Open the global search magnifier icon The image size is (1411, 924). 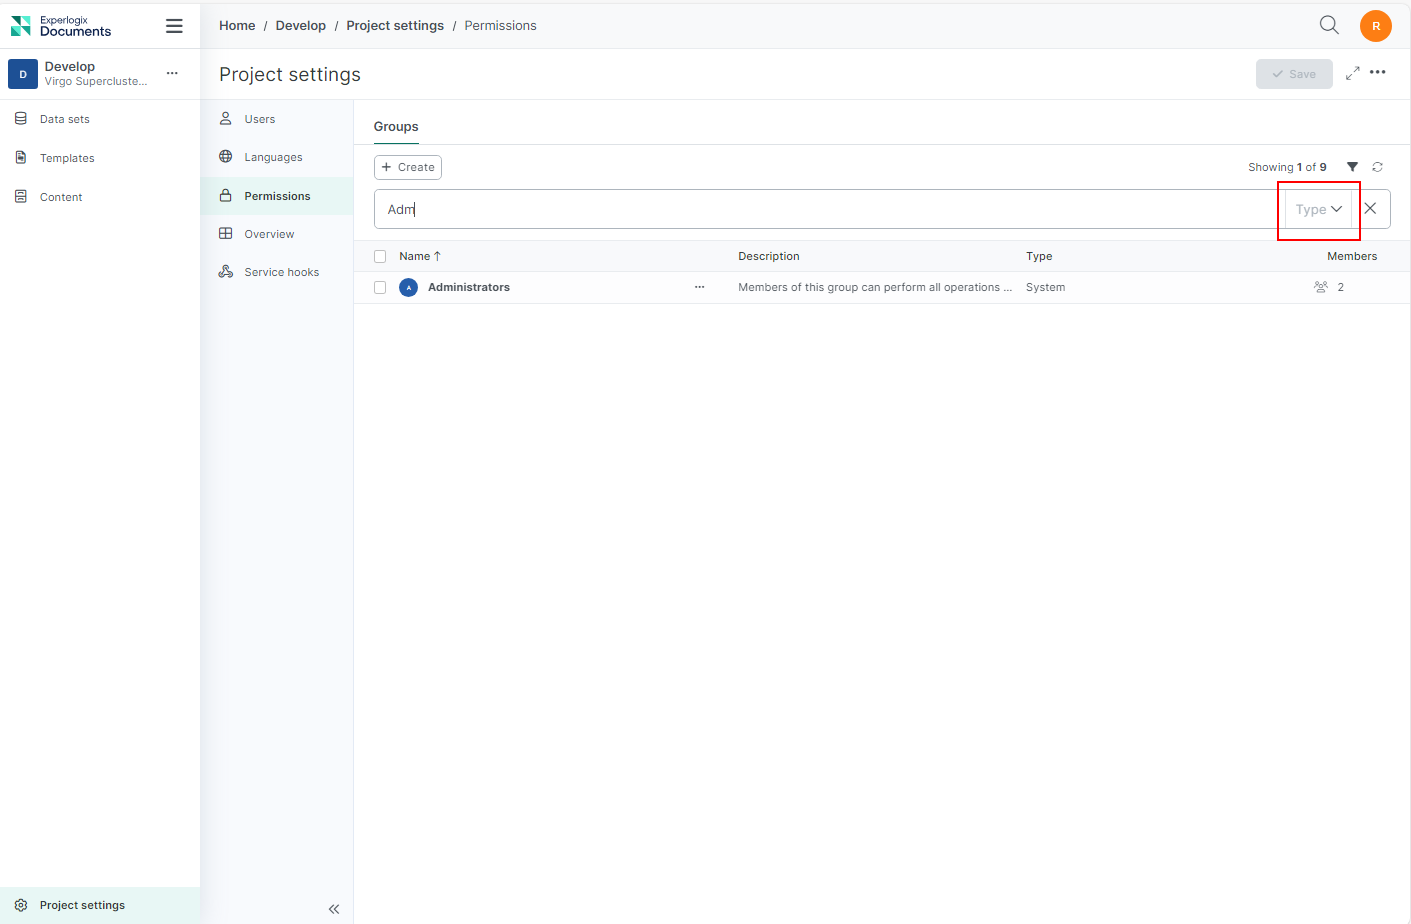pyautogui.click(x=1329, y=25)
